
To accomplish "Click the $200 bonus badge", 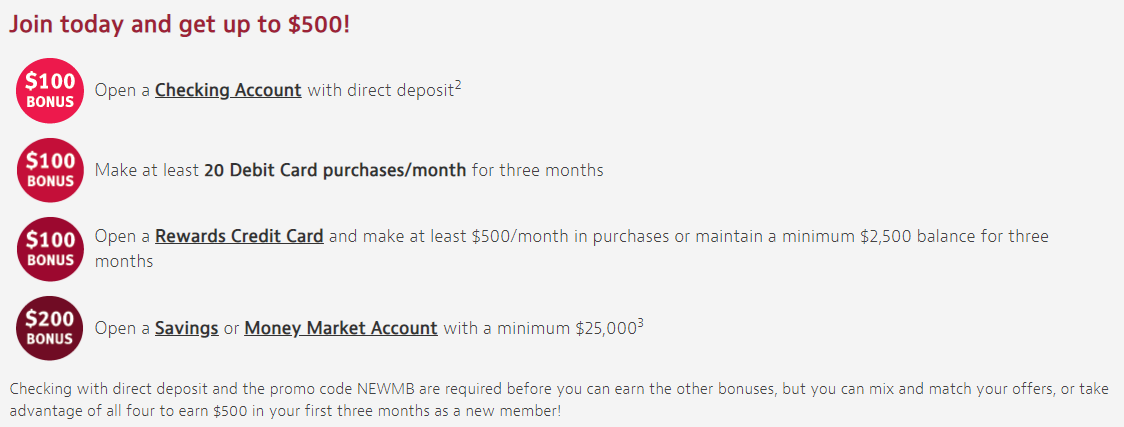I will (x=49, y=327).
